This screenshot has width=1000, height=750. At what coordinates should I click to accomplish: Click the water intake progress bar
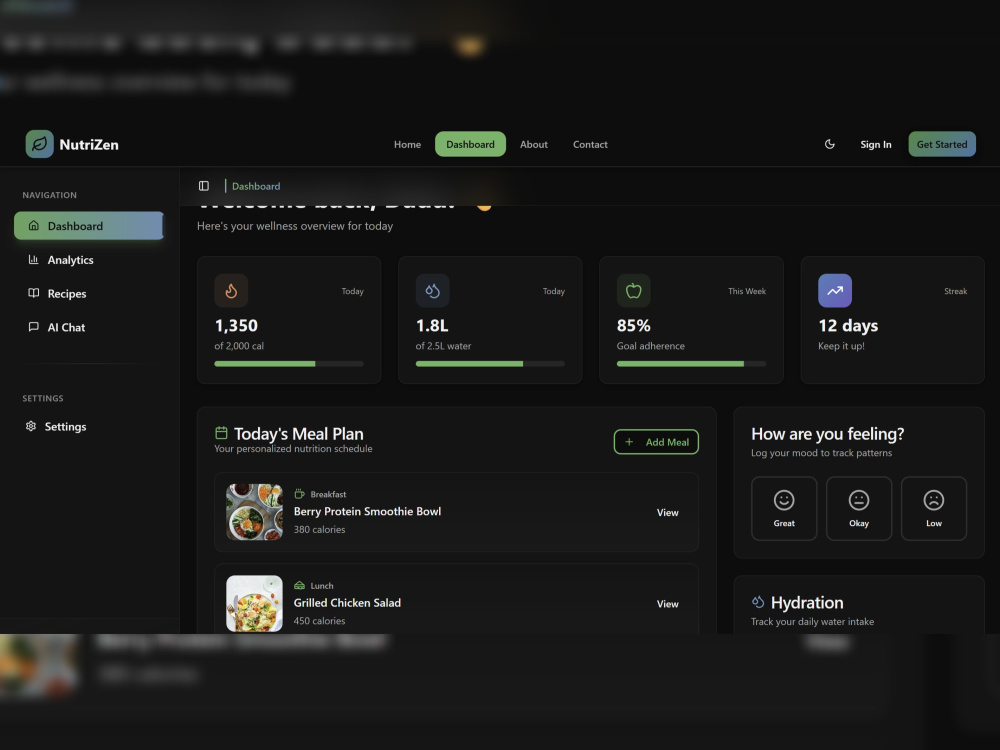click(x=490, y=364)
